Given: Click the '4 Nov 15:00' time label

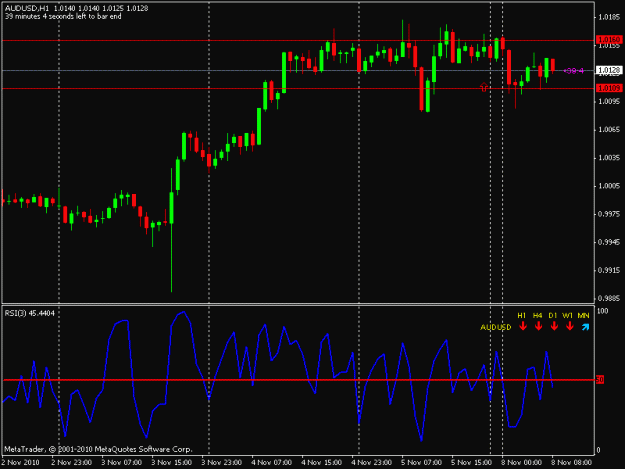Looking at the screenshot, I should point(322,462).
